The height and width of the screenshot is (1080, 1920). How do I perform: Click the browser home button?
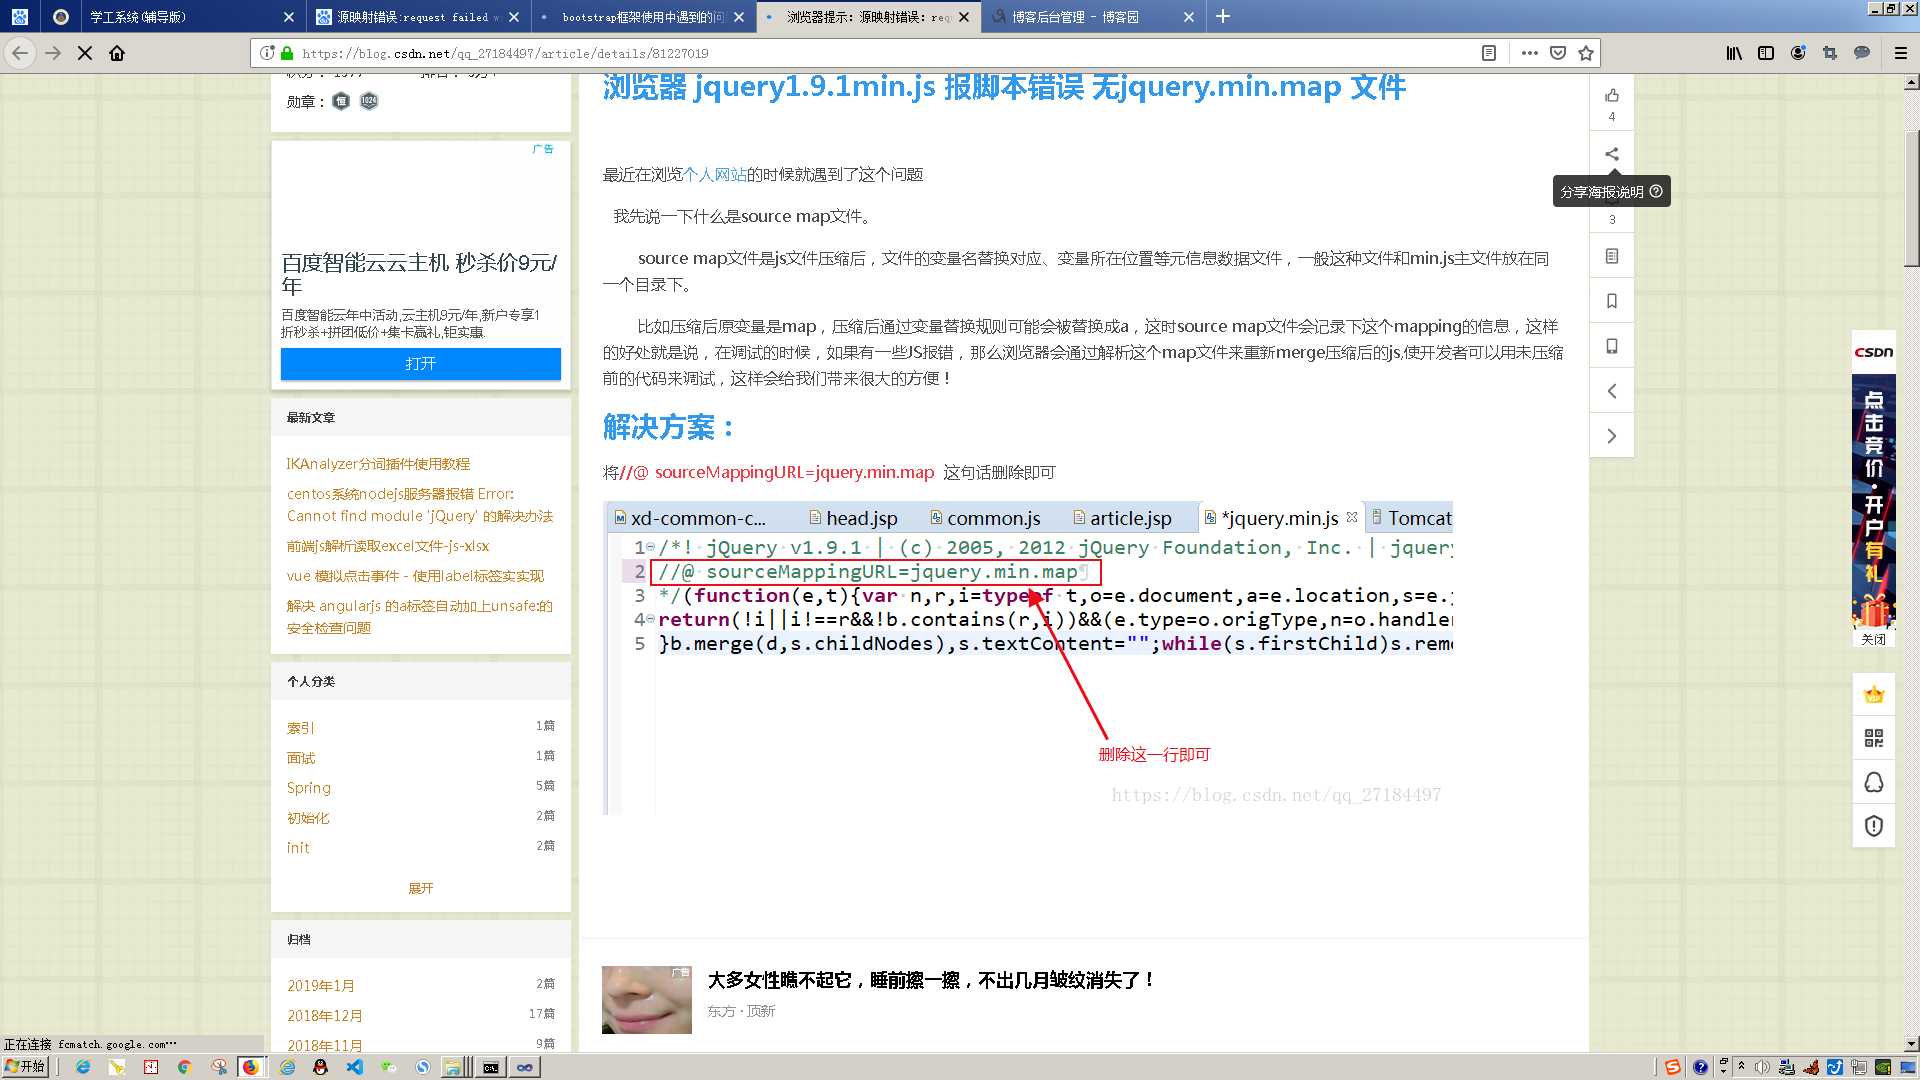117,53
